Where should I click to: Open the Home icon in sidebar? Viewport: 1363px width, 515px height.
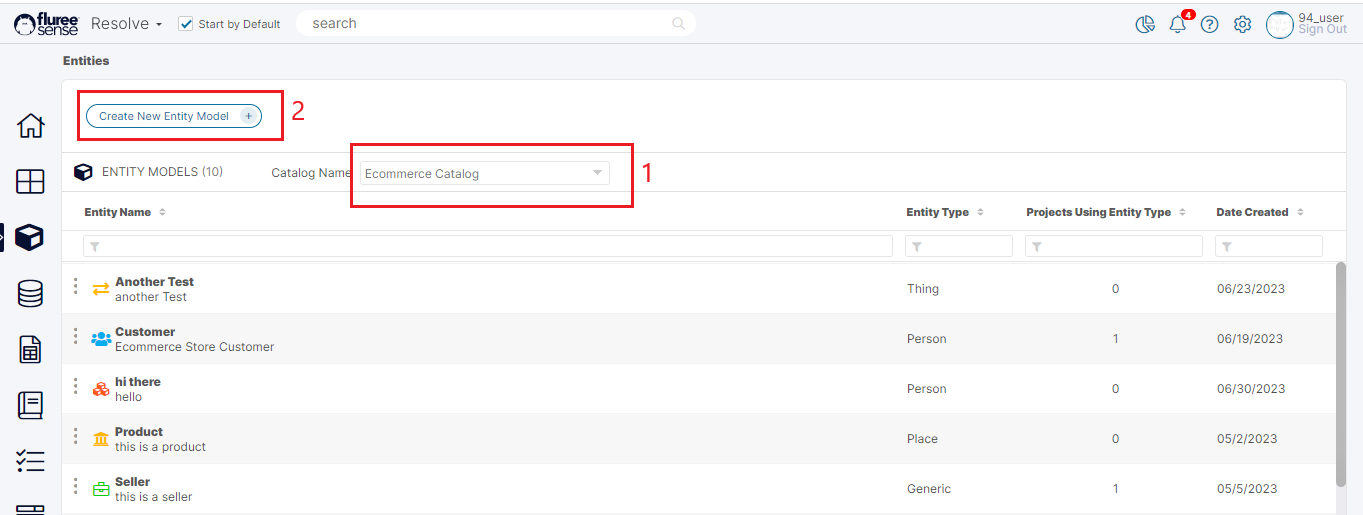30,126
